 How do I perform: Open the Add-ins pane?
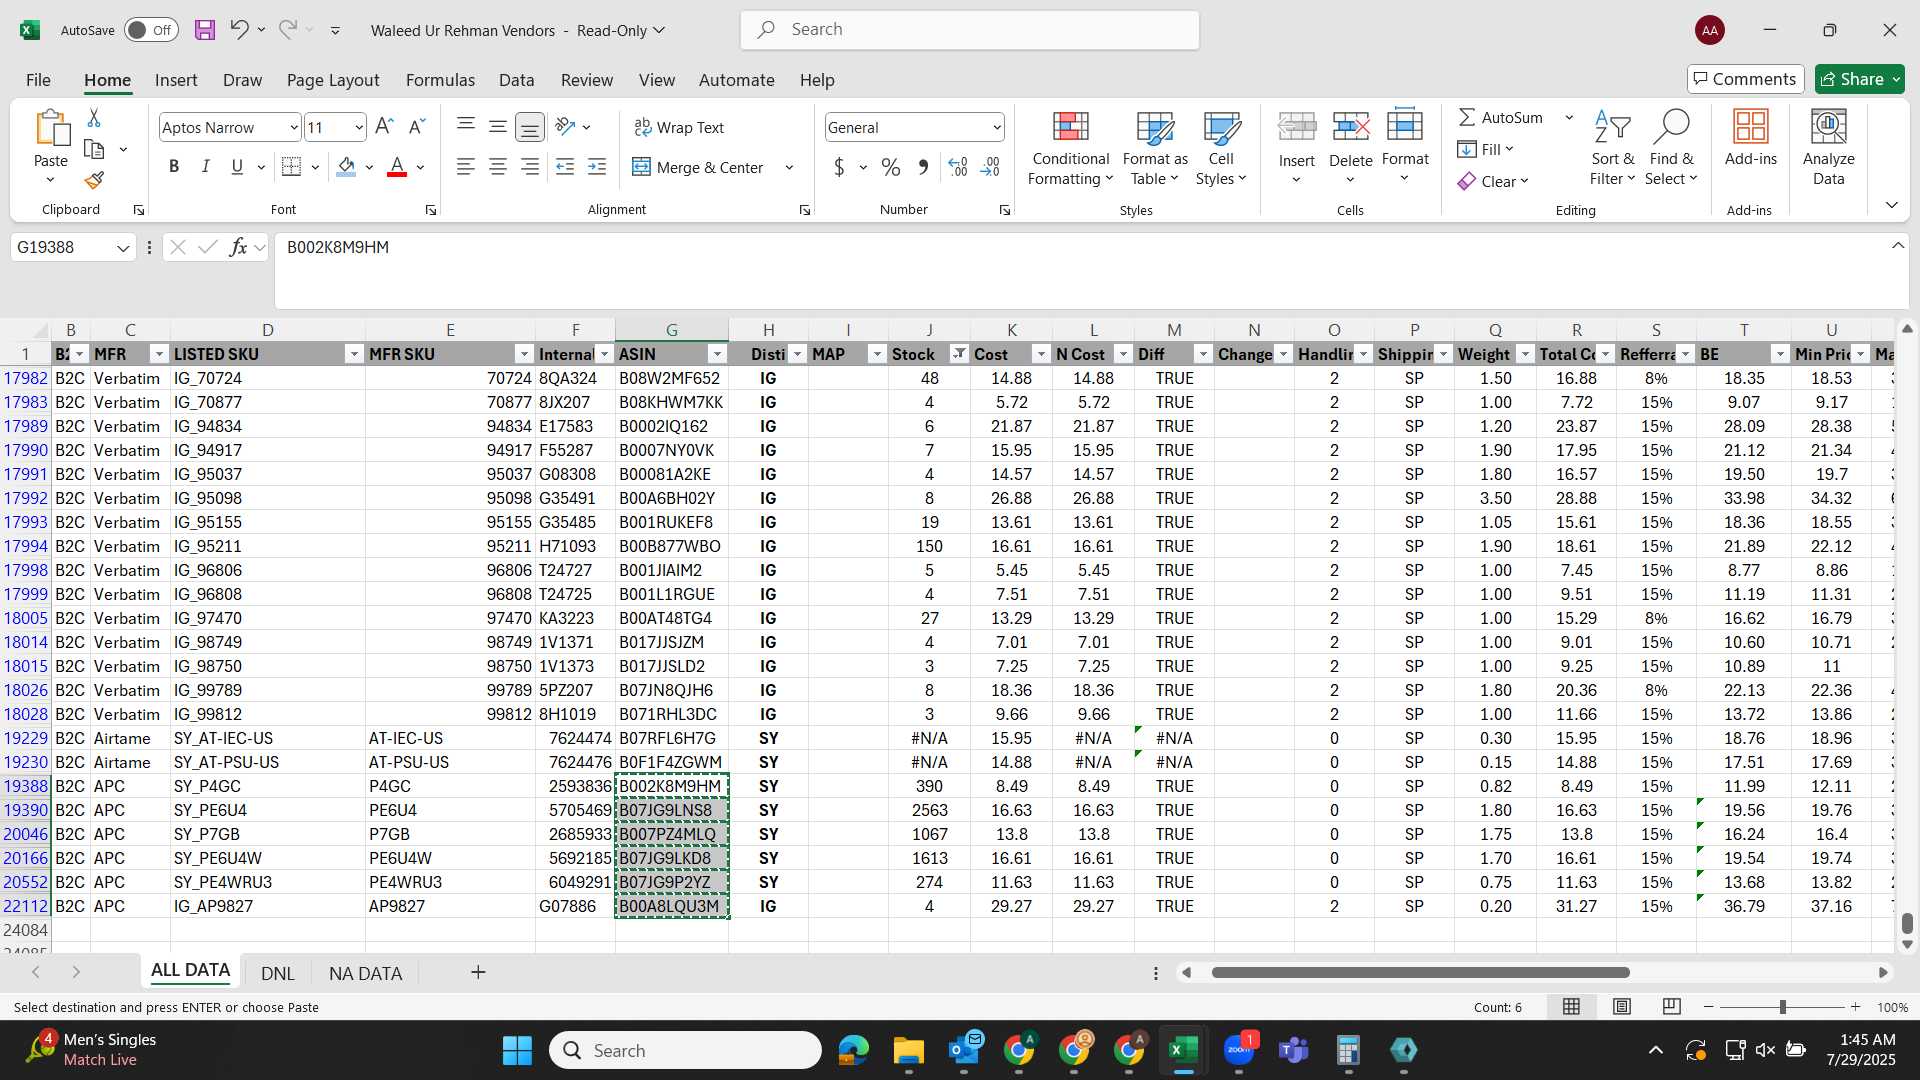click(1751, 138)
